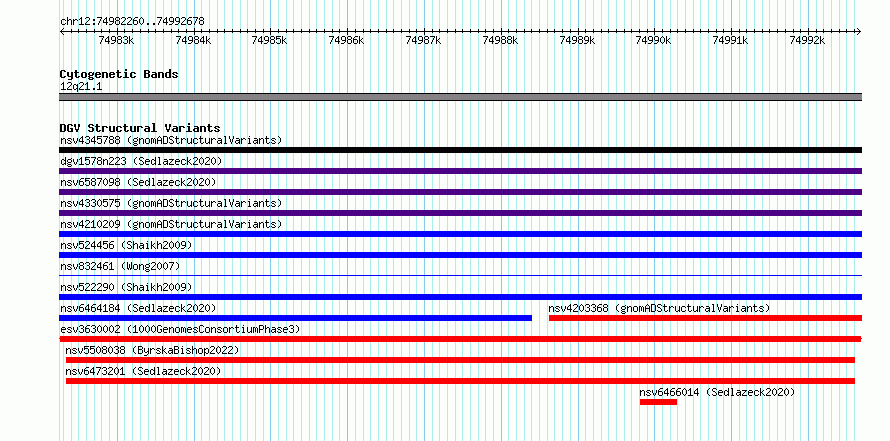Click the ruler's left arrowhead

tap(62, 31)
